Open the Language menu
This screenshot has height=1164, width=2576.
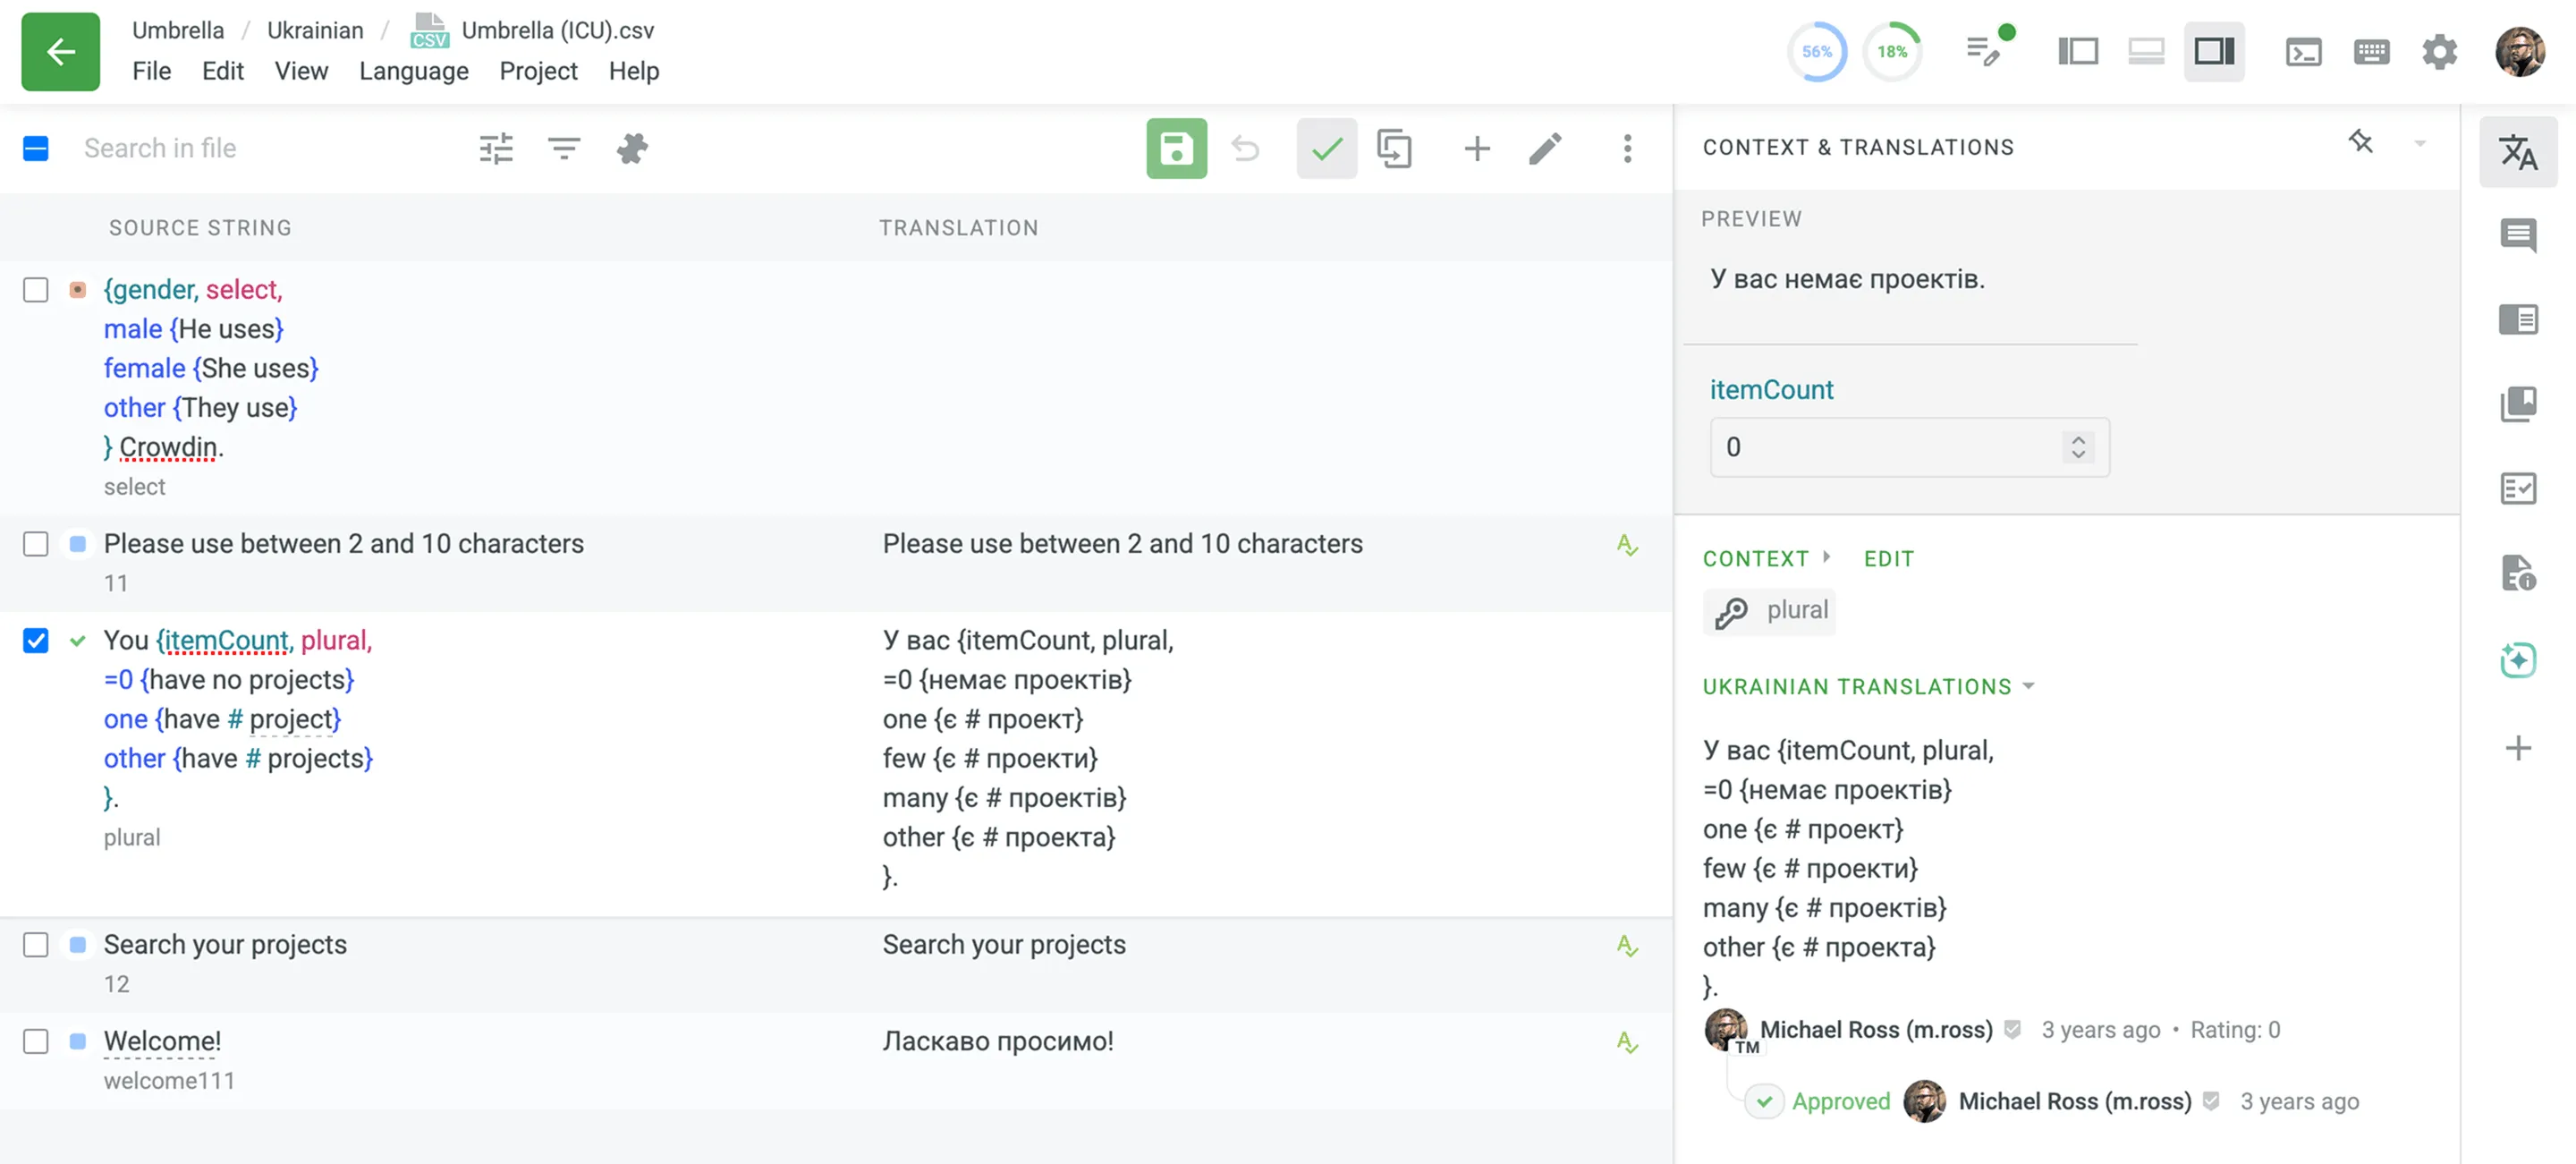[x=414, y=71]
